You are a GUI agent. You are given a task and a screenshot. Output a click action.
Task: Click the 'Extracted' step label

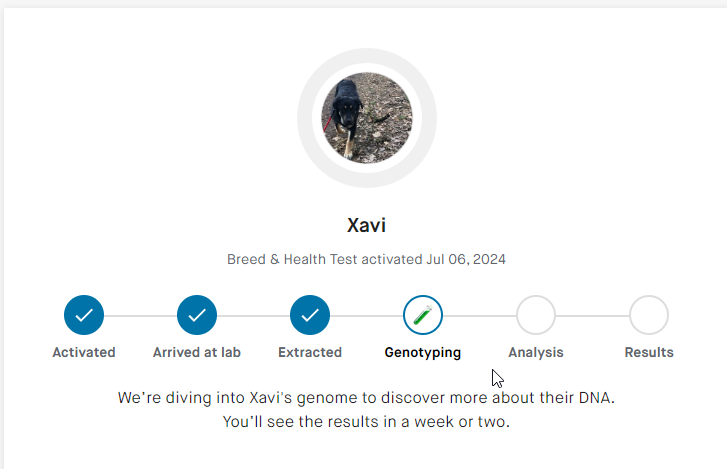click(x=310, y=352)
